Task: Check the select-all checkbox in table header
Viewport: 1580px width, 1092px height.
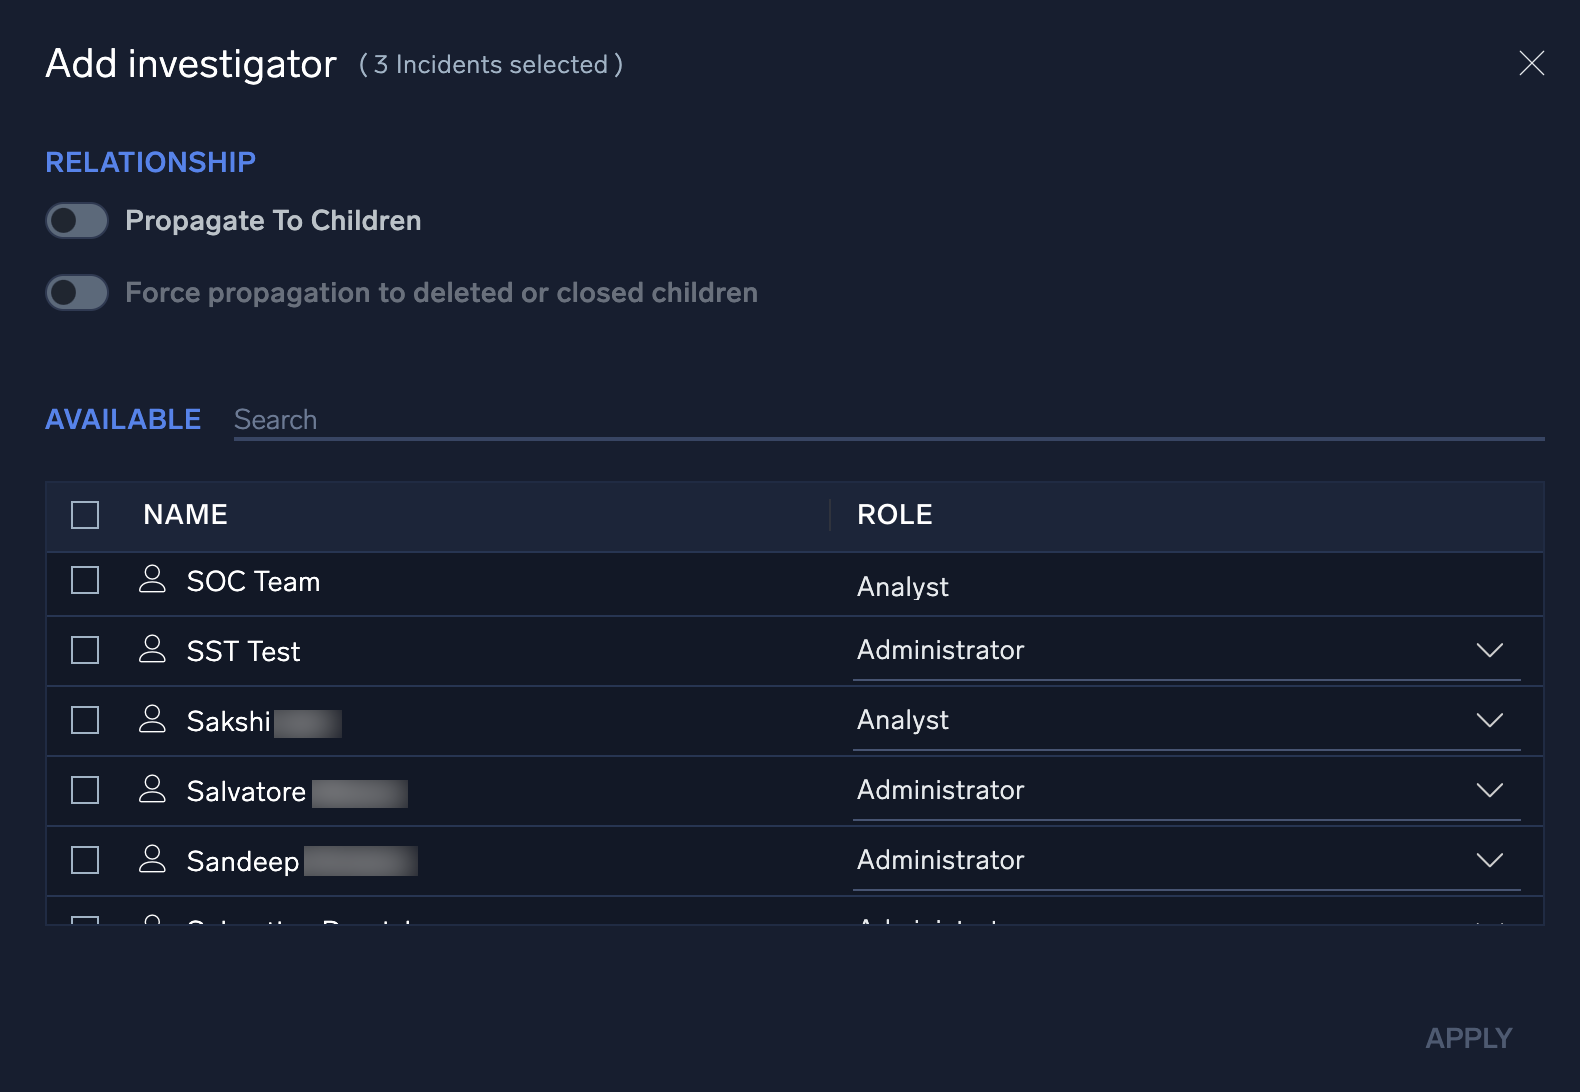Action: [x=84, y=514]
